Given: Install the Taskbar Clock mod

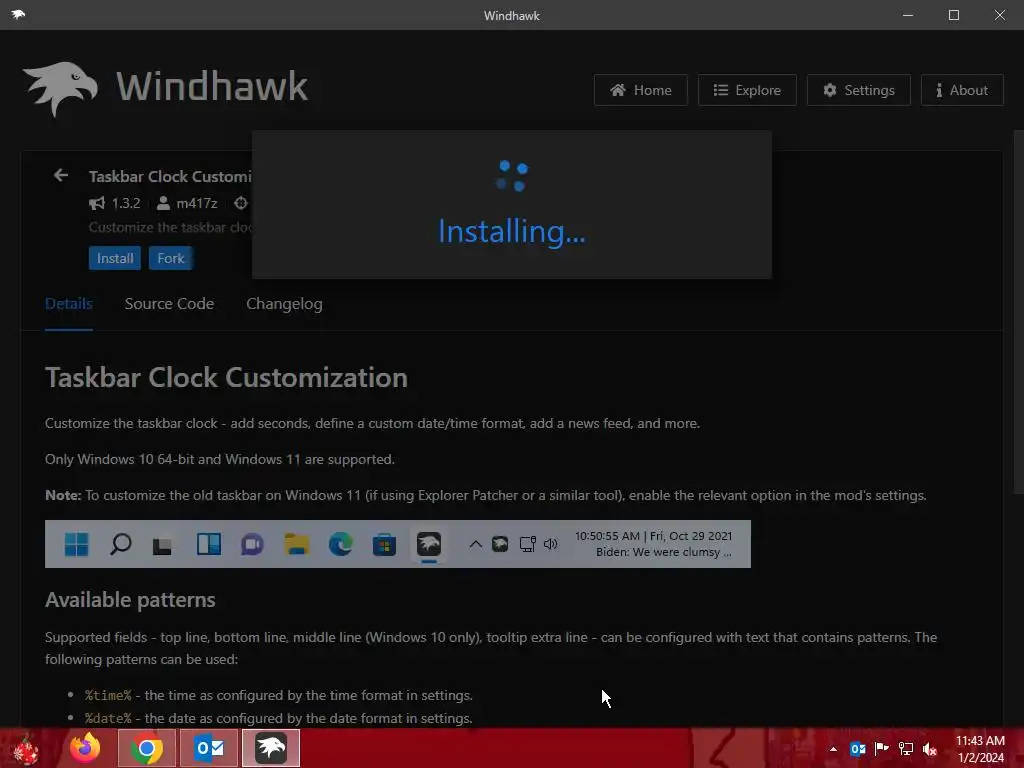Looking at the screenshot, I should click(115, 258).
